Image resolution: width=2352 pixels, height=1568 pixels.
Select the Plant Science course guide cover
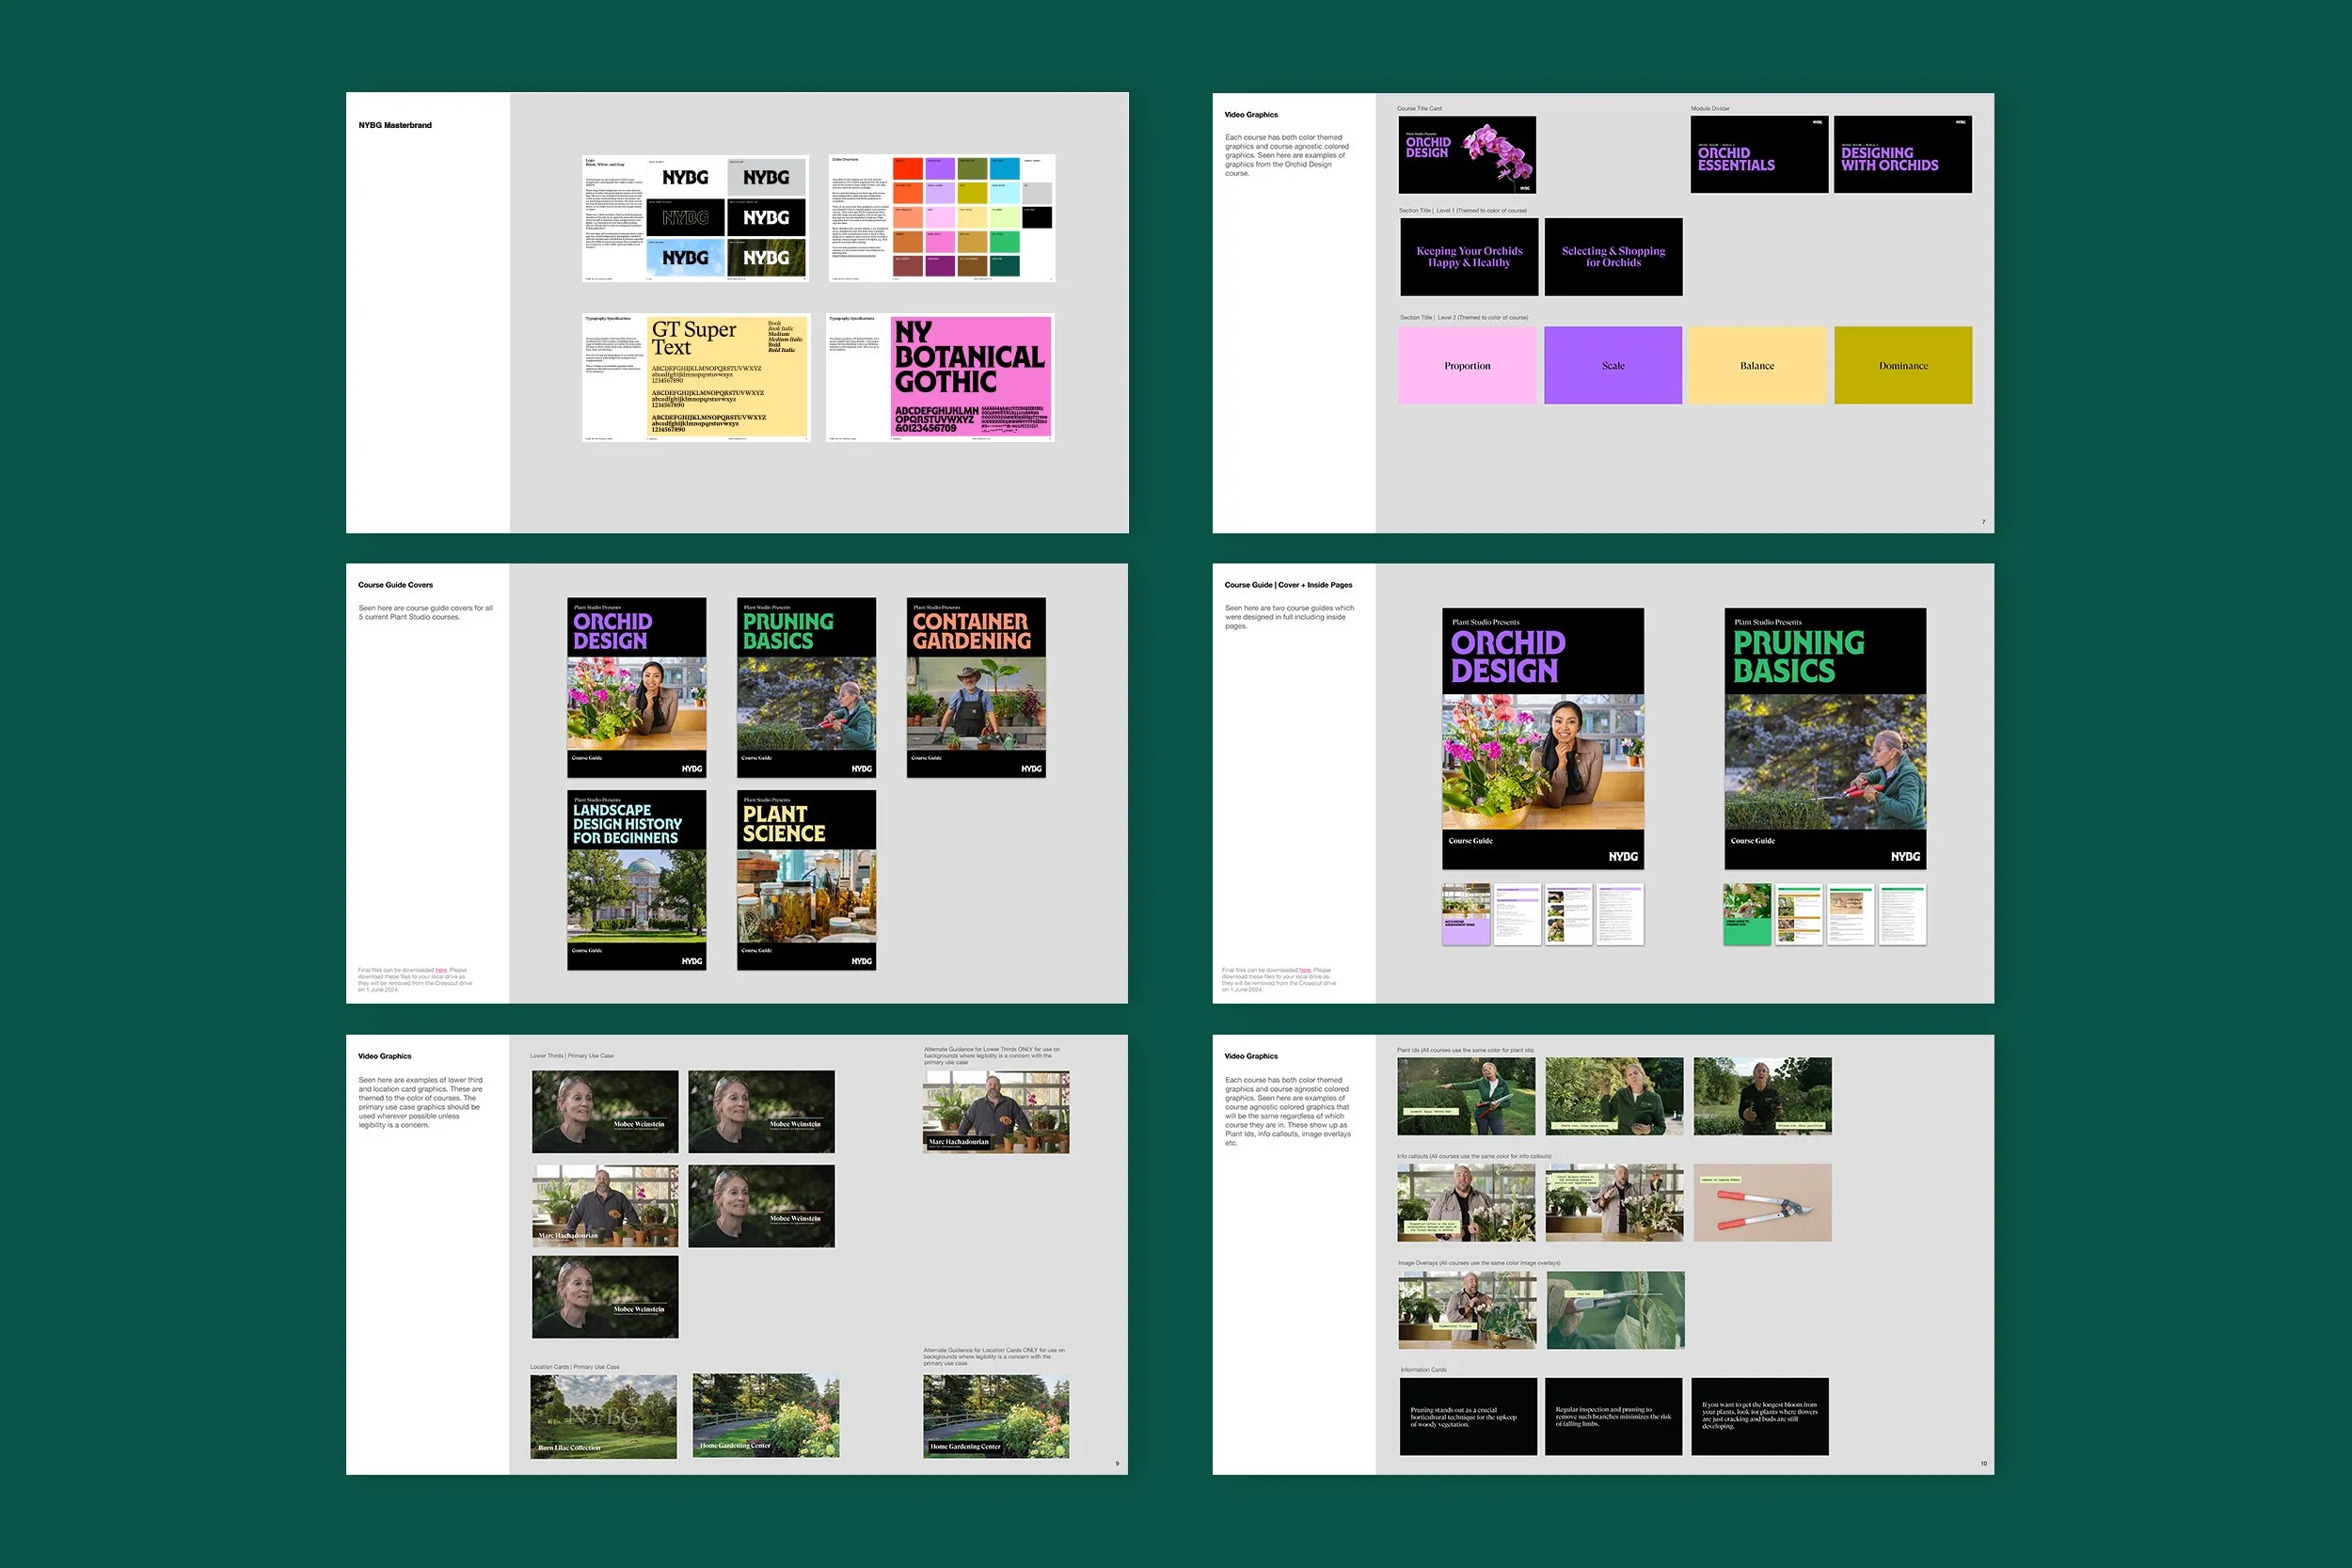point(806,880)
